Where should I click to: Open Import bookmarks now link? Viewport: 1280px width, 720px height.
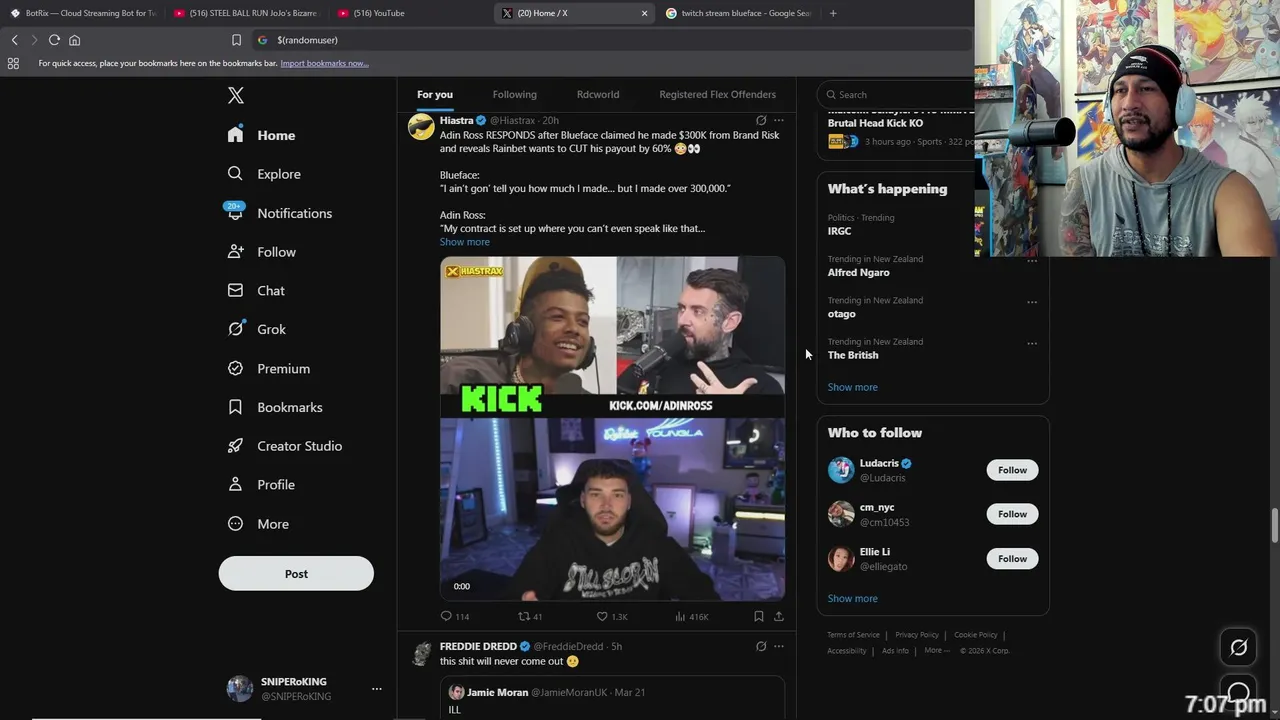[x=324, y=63]
